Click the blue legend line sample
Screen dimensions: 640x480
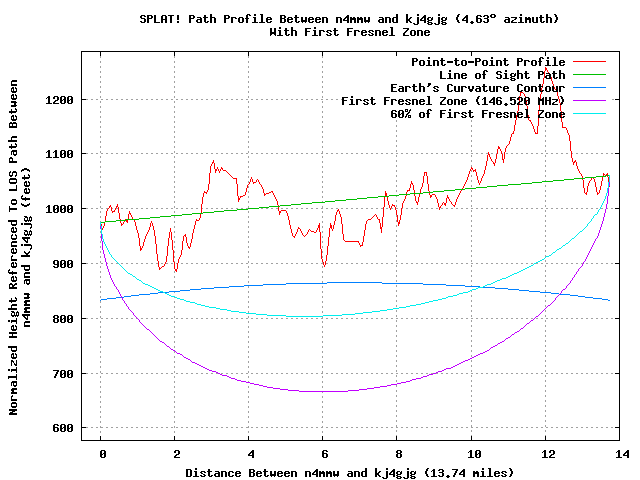[x=589, y=88]
